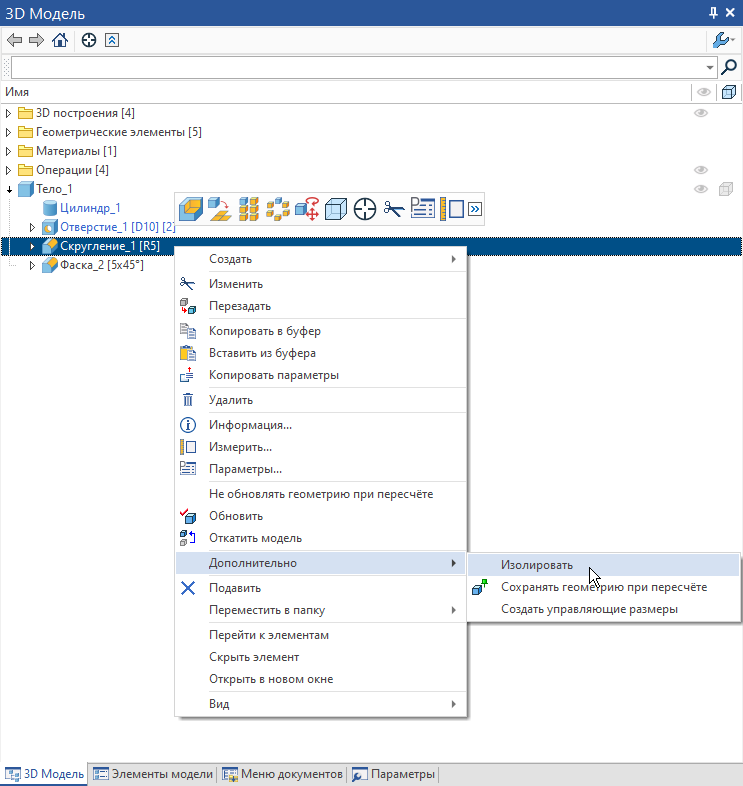This screenshot has height=786, width=743.
Task: Expand the Материалы folder node
Action: tap(9, 151)
